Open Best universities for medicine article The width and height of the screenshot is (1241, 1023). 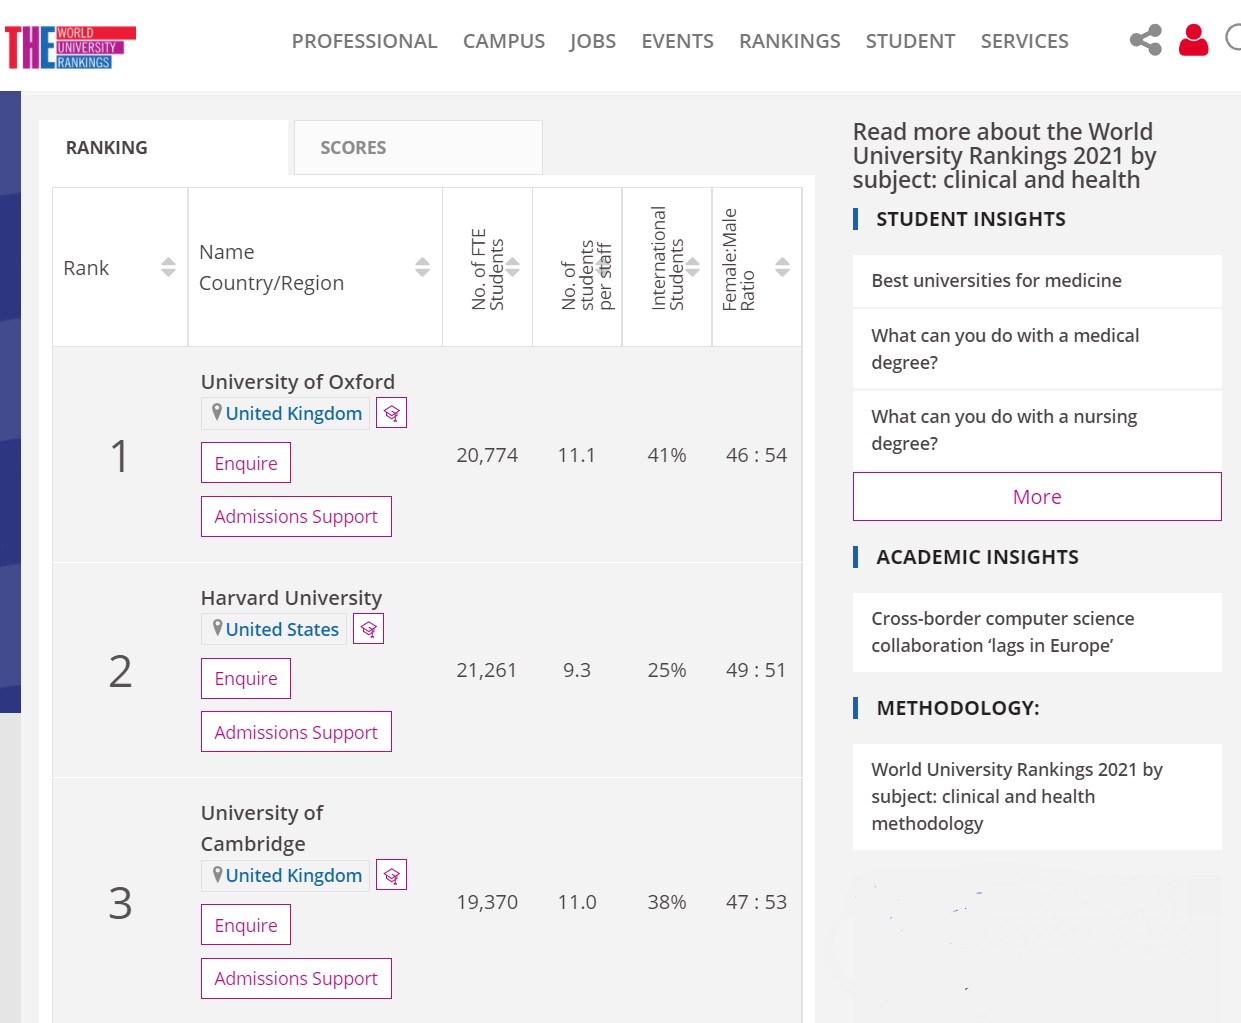pos(996,281)
